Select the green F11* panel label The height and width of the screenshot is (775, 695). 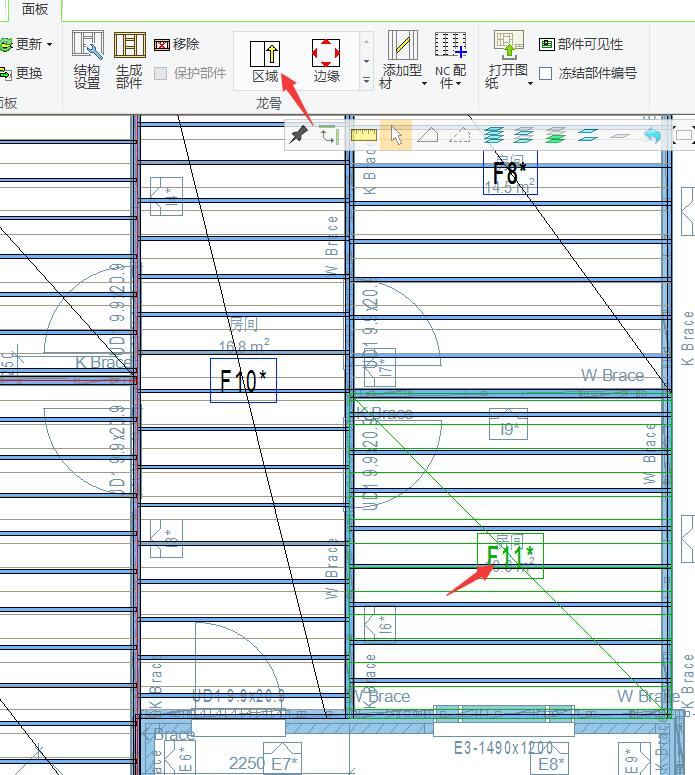(510, 556)
